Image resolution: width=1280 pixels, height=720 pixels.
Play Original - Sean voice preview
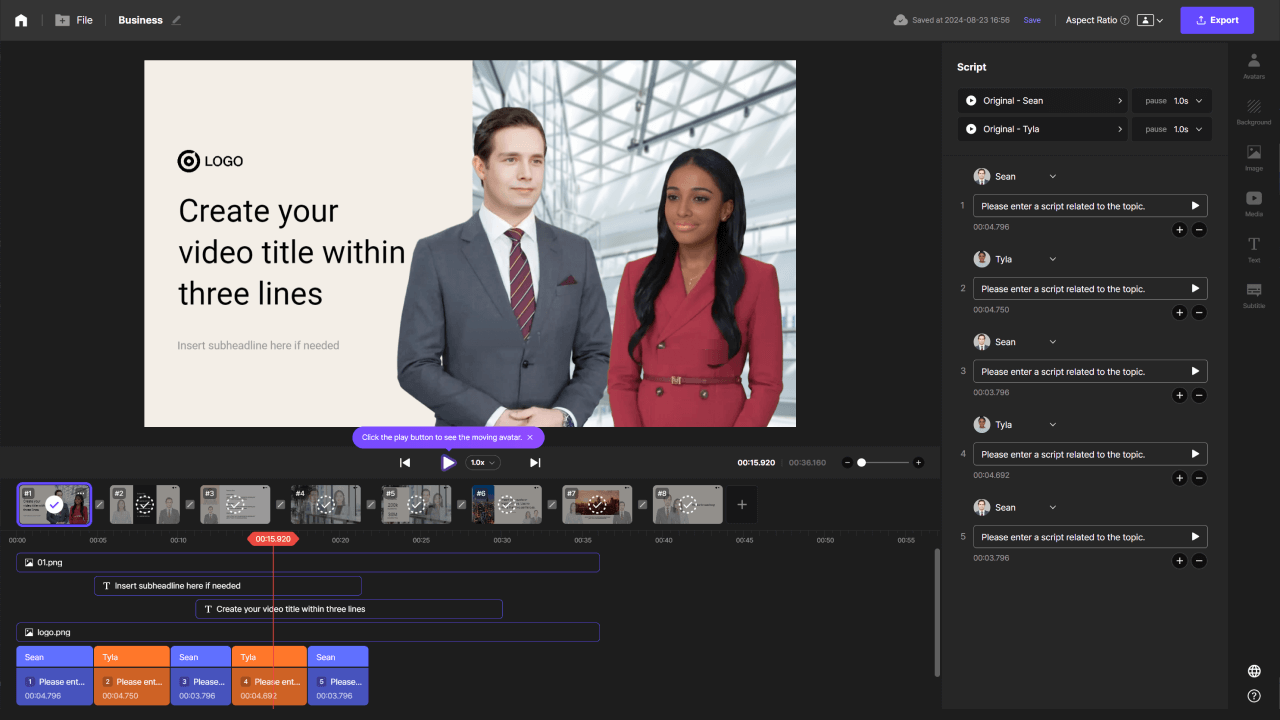coord(971,101)
